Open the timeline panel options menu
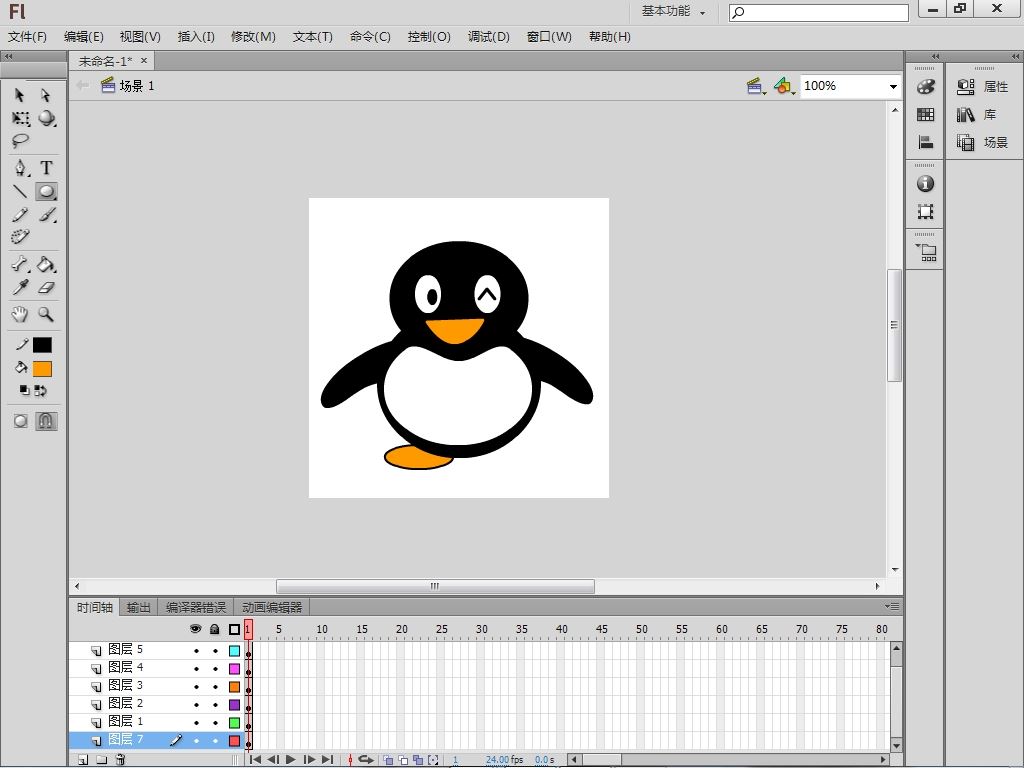 click(x=892, y=607)
